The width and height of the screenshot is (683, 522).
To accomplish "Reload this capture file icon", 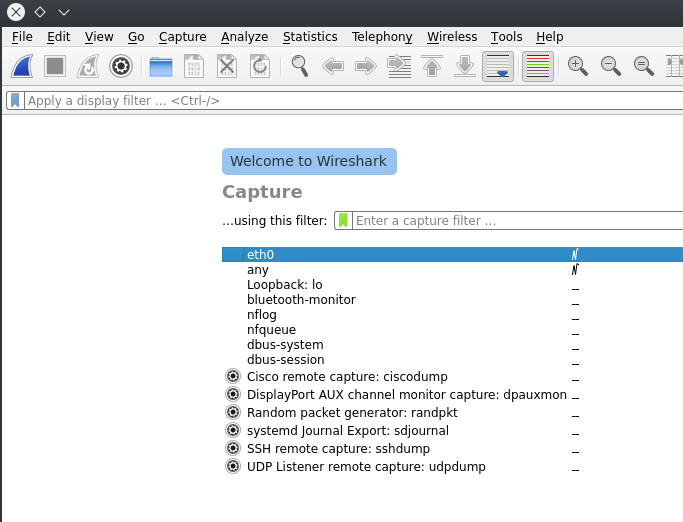I will tap(260, 66).
